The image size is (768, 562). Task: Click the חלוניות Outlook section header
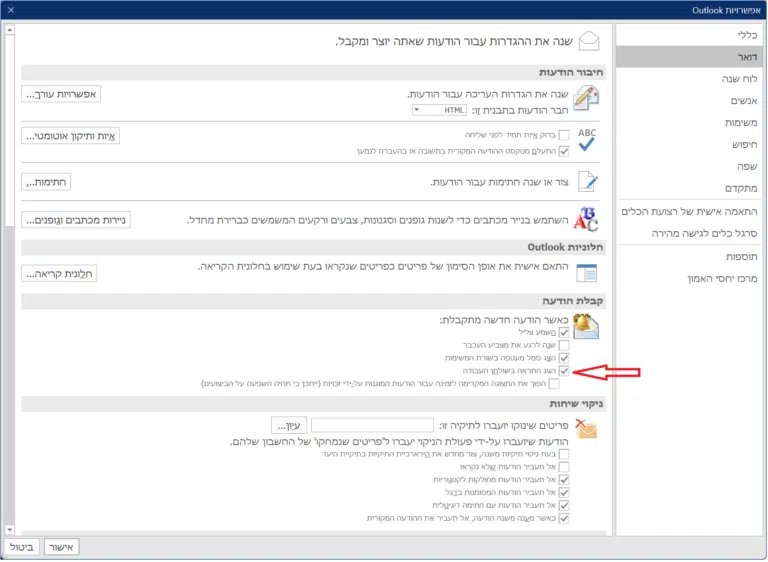pos(313,247)
